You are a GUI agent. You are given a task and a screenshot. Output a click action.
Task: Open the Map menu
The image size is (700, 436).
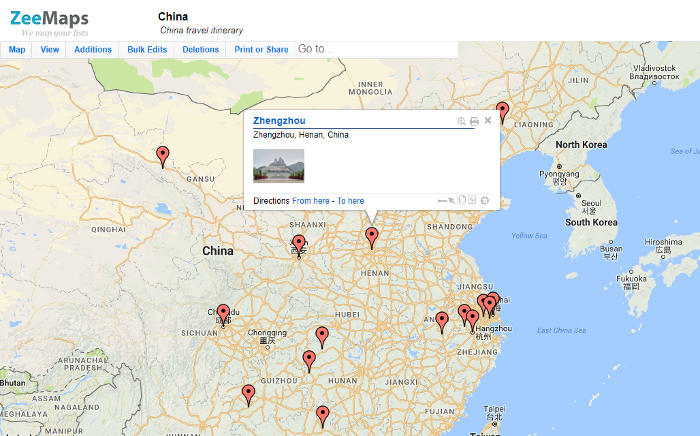click(x=17, y=50)
